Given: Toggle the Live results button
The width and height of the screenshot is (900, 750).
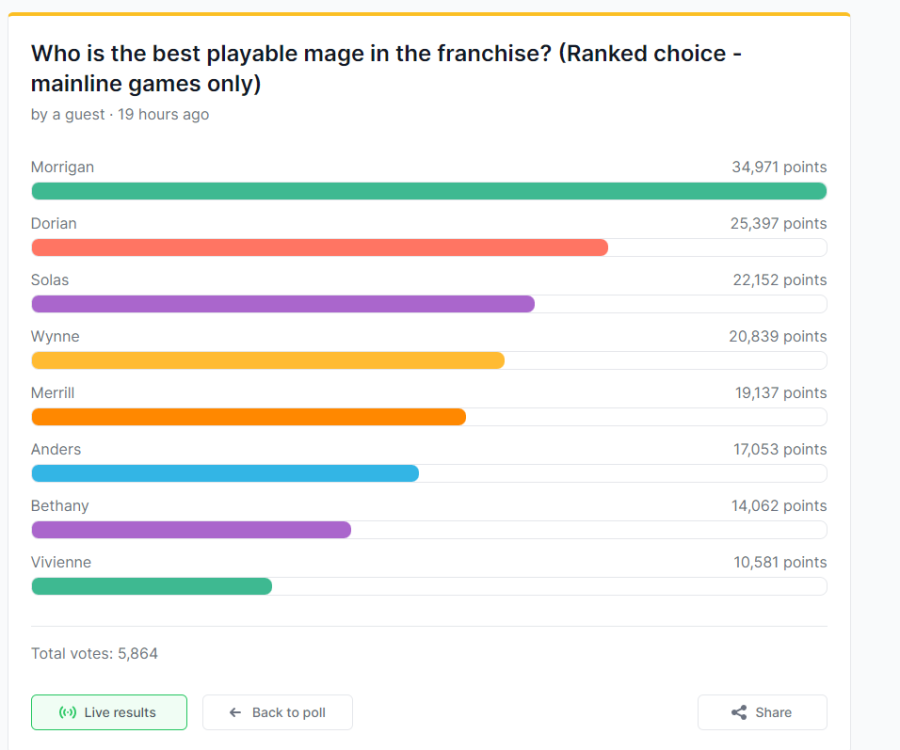Looking at the screenshot, I should click(x=108, y=713).
